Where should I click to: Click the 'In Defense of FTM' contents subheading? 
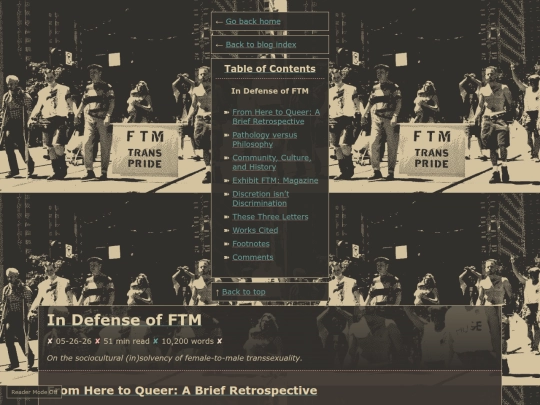(x=270, y=91)
